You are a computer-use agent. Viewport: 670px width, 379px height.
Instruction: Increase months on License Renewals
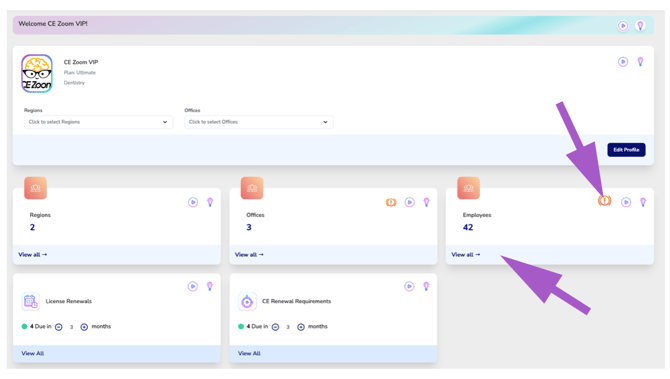click(84, 327)
